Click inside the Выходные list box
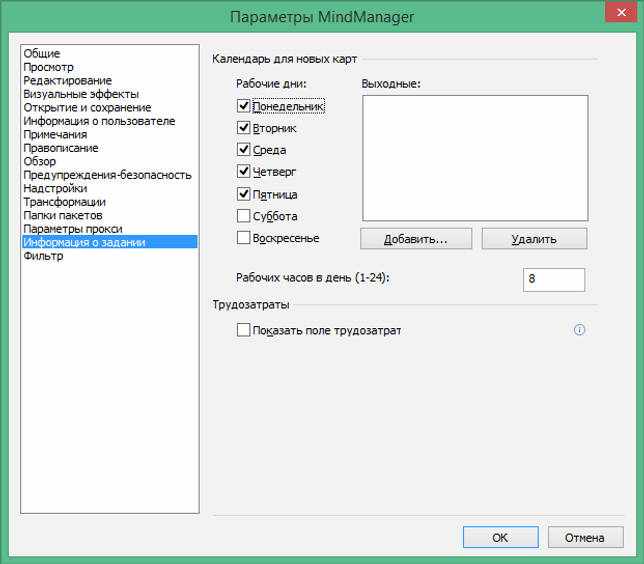 point(475,158)
